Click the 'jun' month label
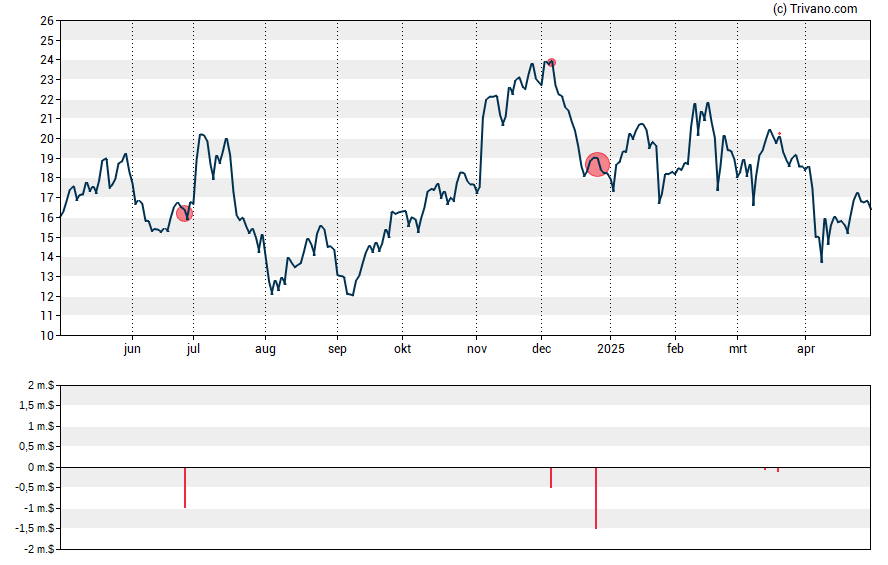888x565 pixels. point(132,349)
